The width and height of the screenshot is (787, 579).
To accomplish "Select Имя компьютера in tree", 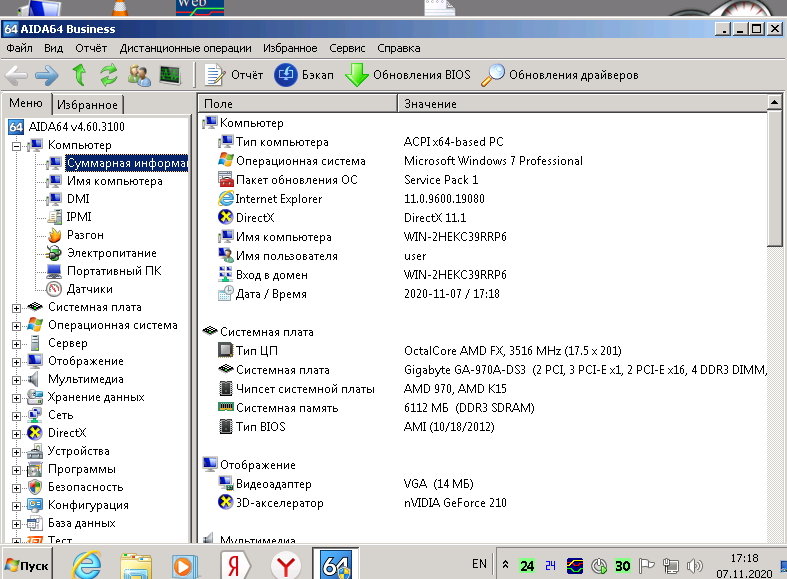I will click(x=114, y=181).
